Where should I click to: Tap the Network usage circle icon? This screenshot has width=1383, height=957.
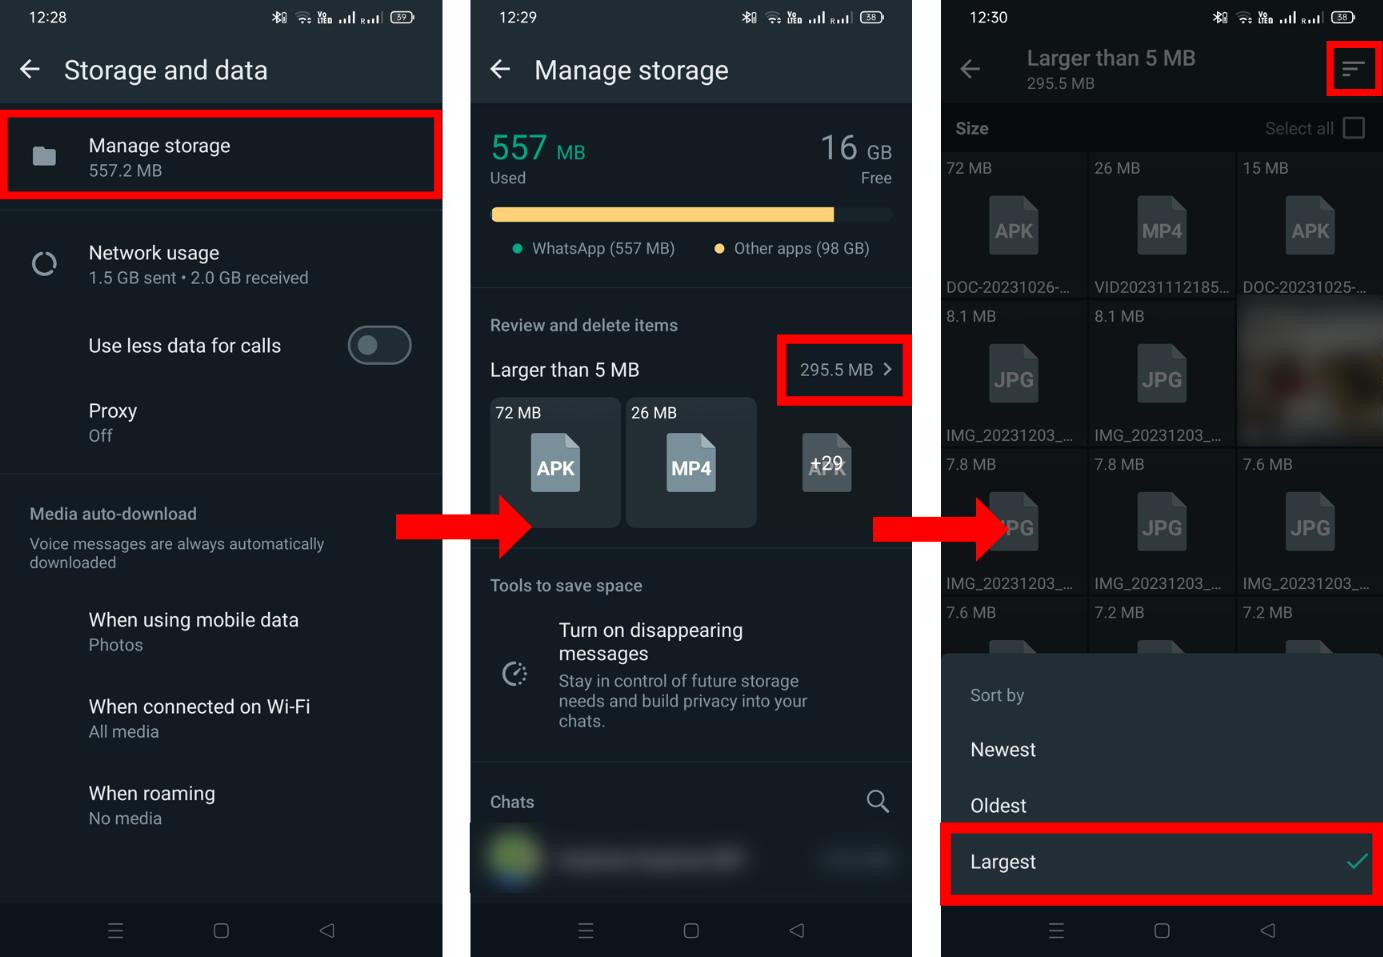click(44, 264)
